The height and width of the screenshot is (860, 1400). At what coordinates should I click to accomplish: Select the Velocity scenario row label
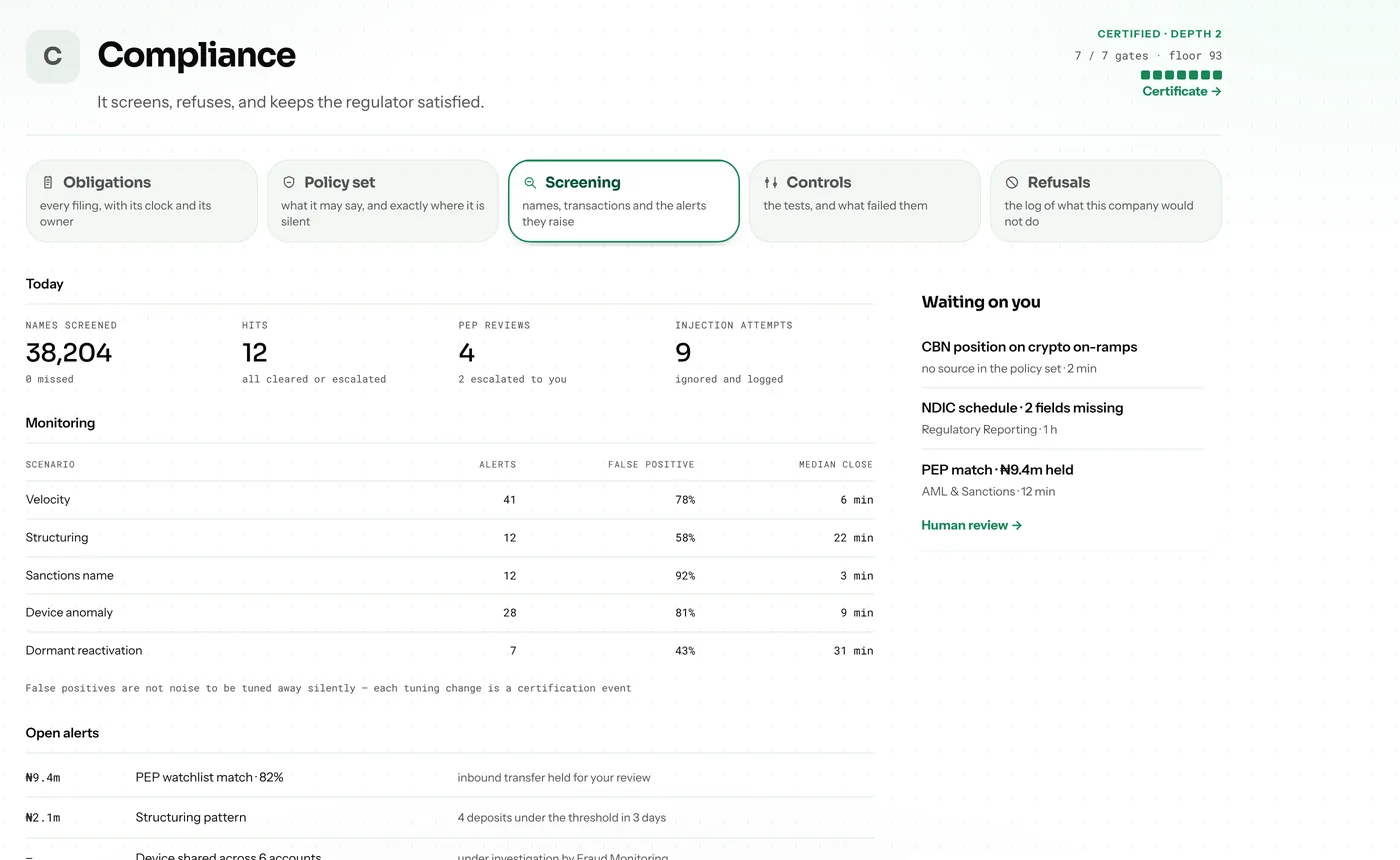coord(48,500)
